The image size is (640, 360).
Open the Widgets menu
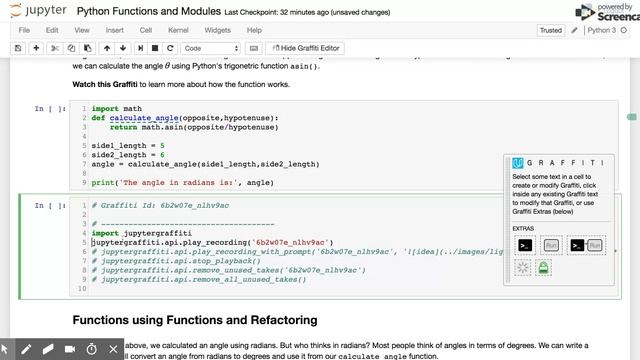[x=218, y=30]
